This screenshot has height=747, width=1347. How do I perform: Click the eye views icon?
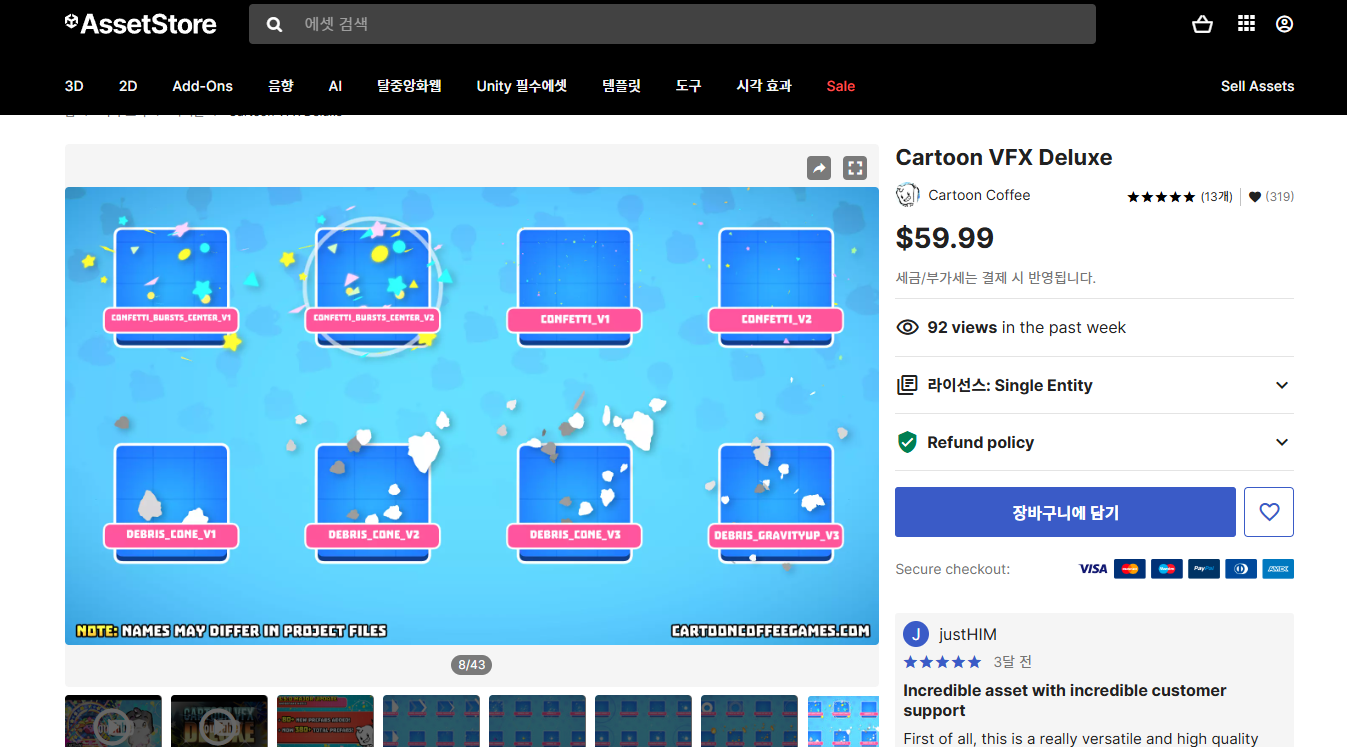907,327
